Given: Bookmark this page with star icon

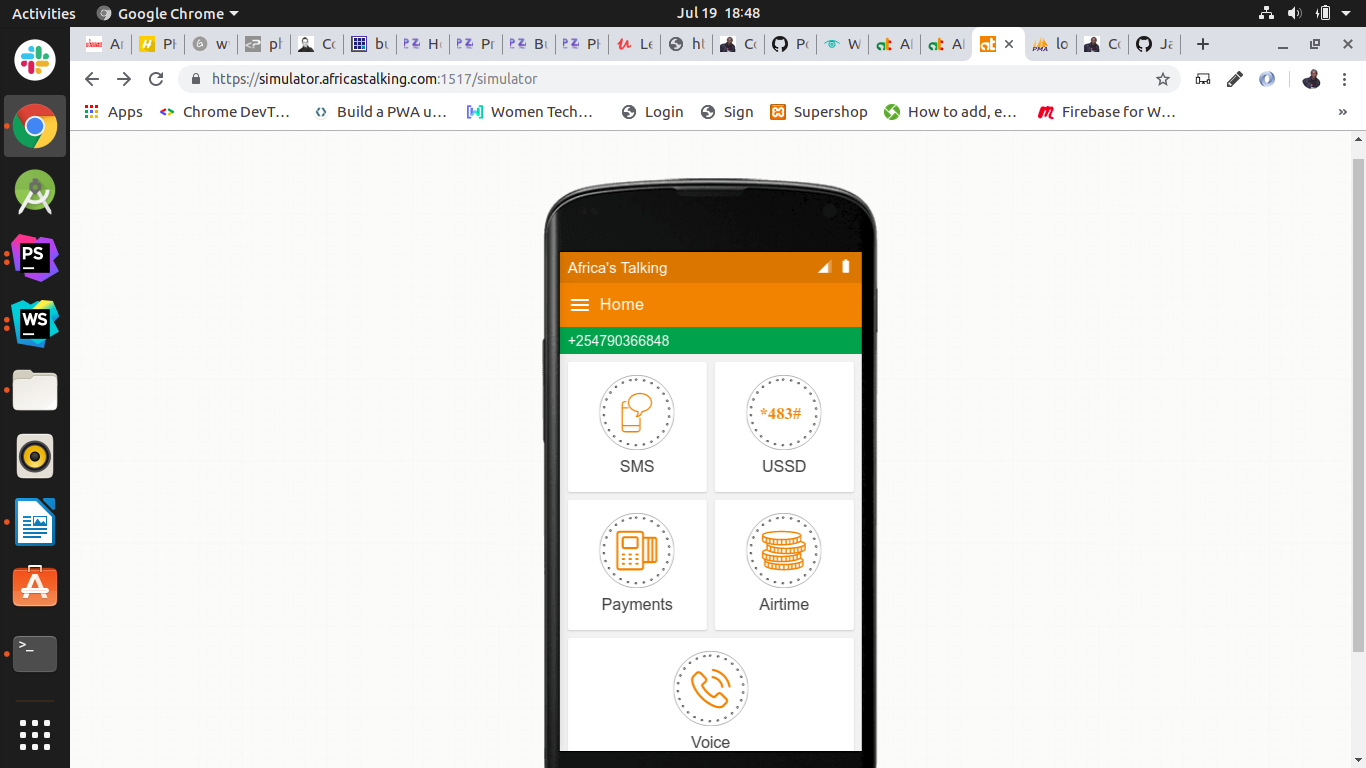Looking at the screenshot, I should (x=1162, y=79).
